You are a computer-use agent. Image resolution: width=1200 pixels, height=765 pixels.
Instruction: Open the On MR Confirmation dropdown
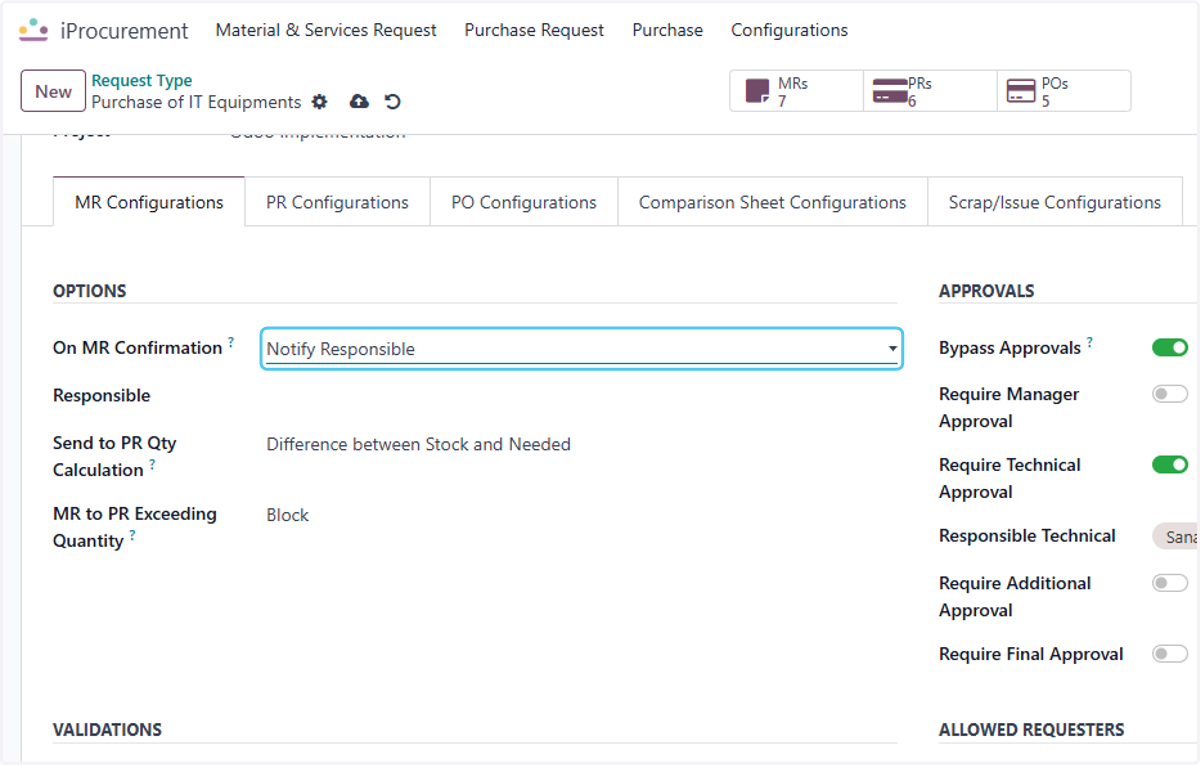tap(582, 349)
